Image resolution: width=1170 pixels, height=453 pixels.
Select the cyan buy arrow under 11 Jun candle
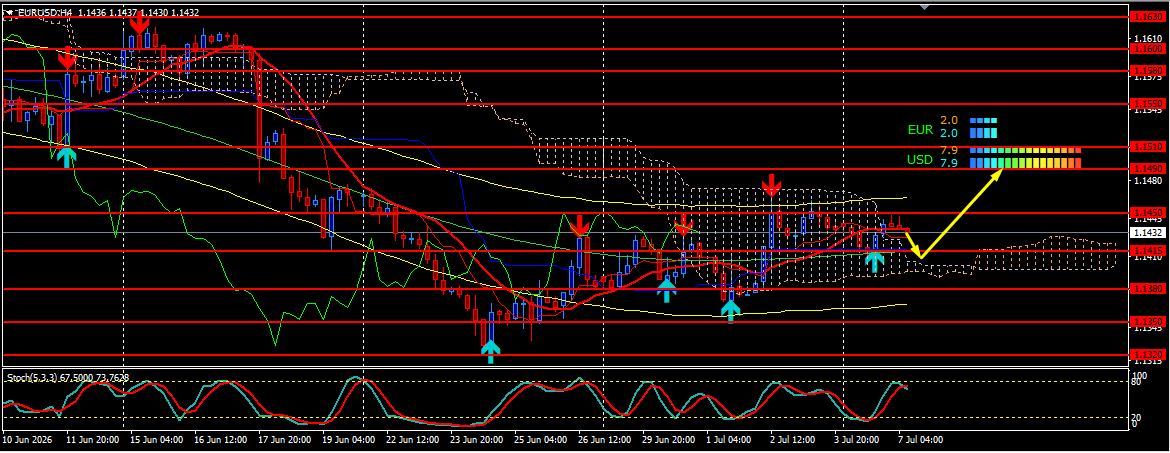(67, 157)
